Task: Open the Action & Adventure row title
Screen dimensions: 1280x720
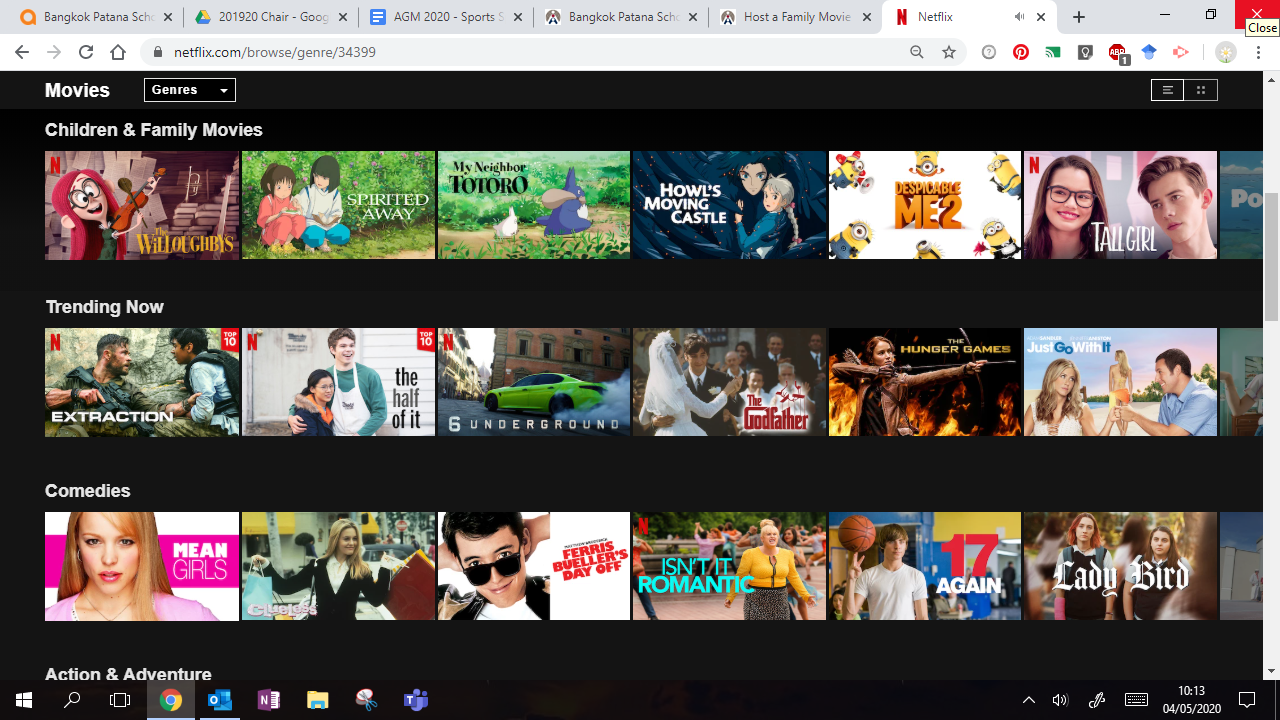Action: click(x=128, y=674)
